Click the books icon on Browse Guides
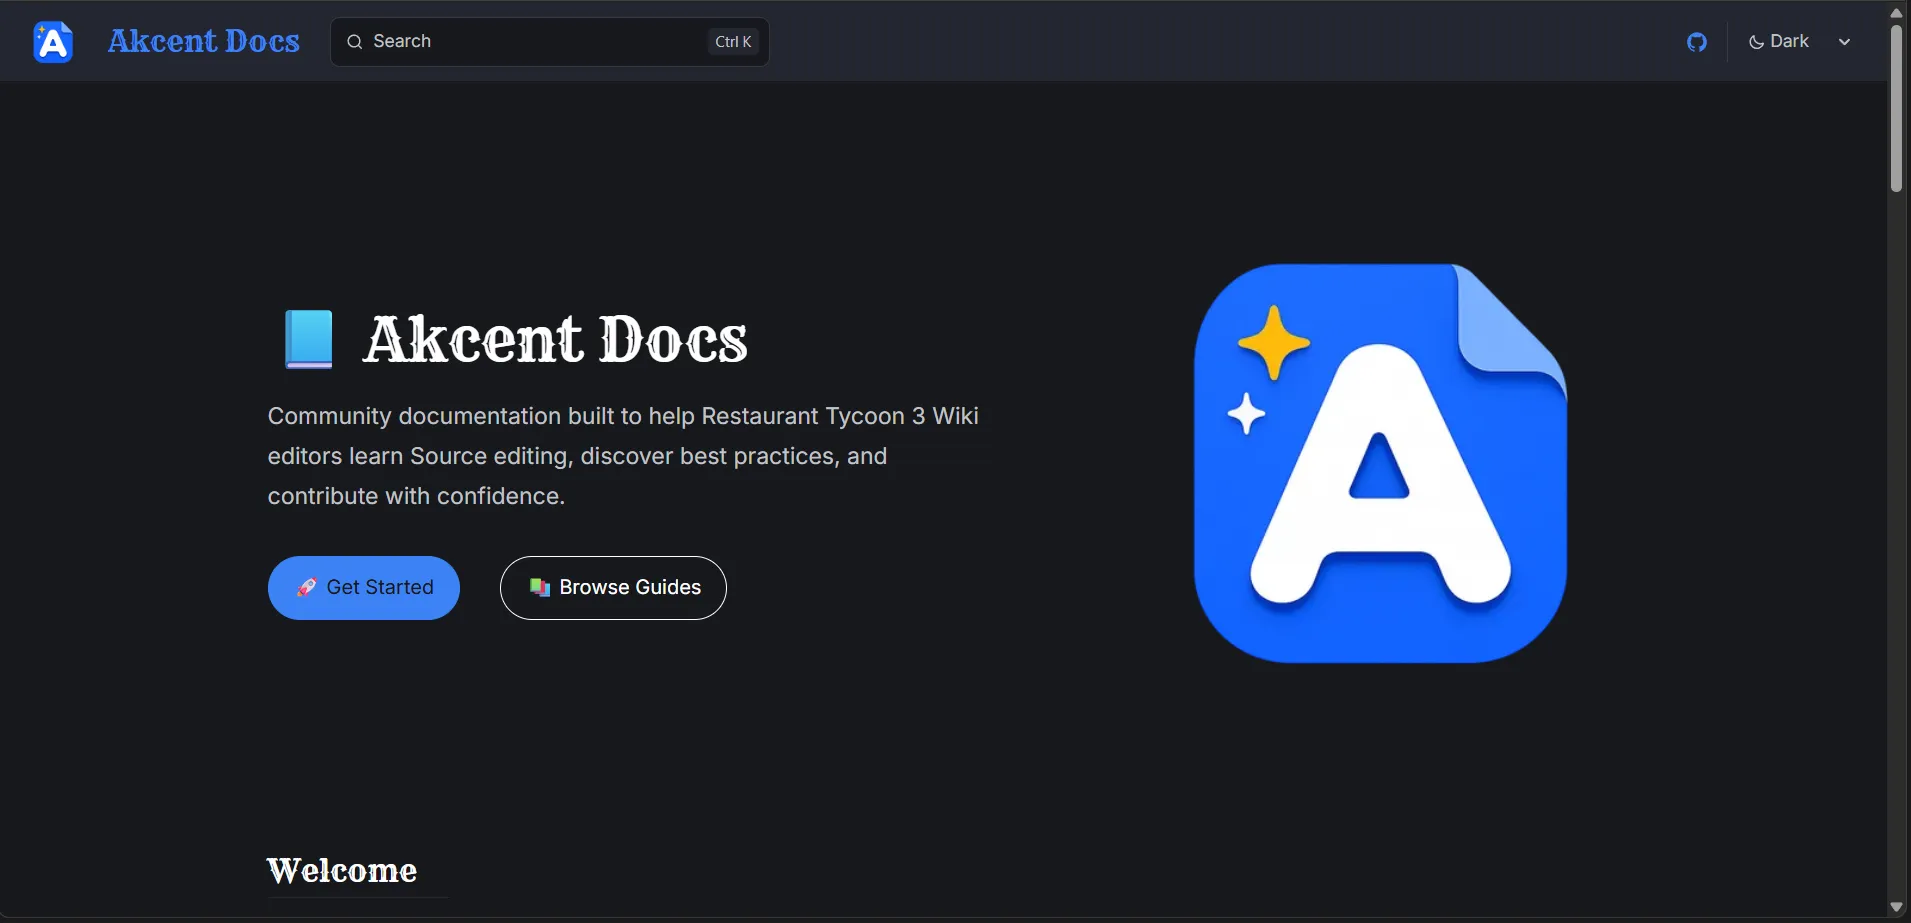 540,588
